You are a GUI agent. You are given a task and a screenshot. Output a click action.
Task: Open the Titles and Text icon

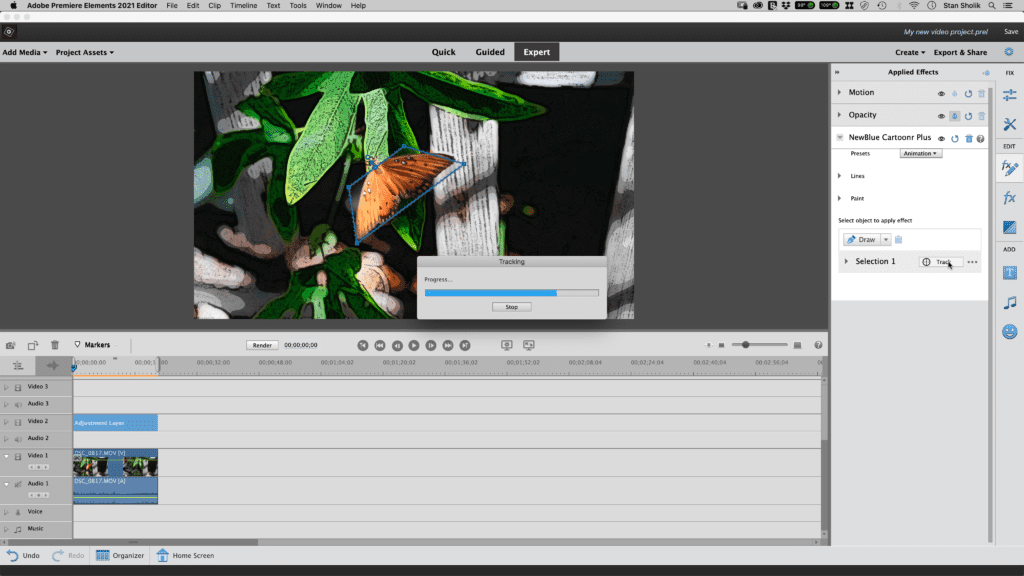click(x=1010, y=272)
